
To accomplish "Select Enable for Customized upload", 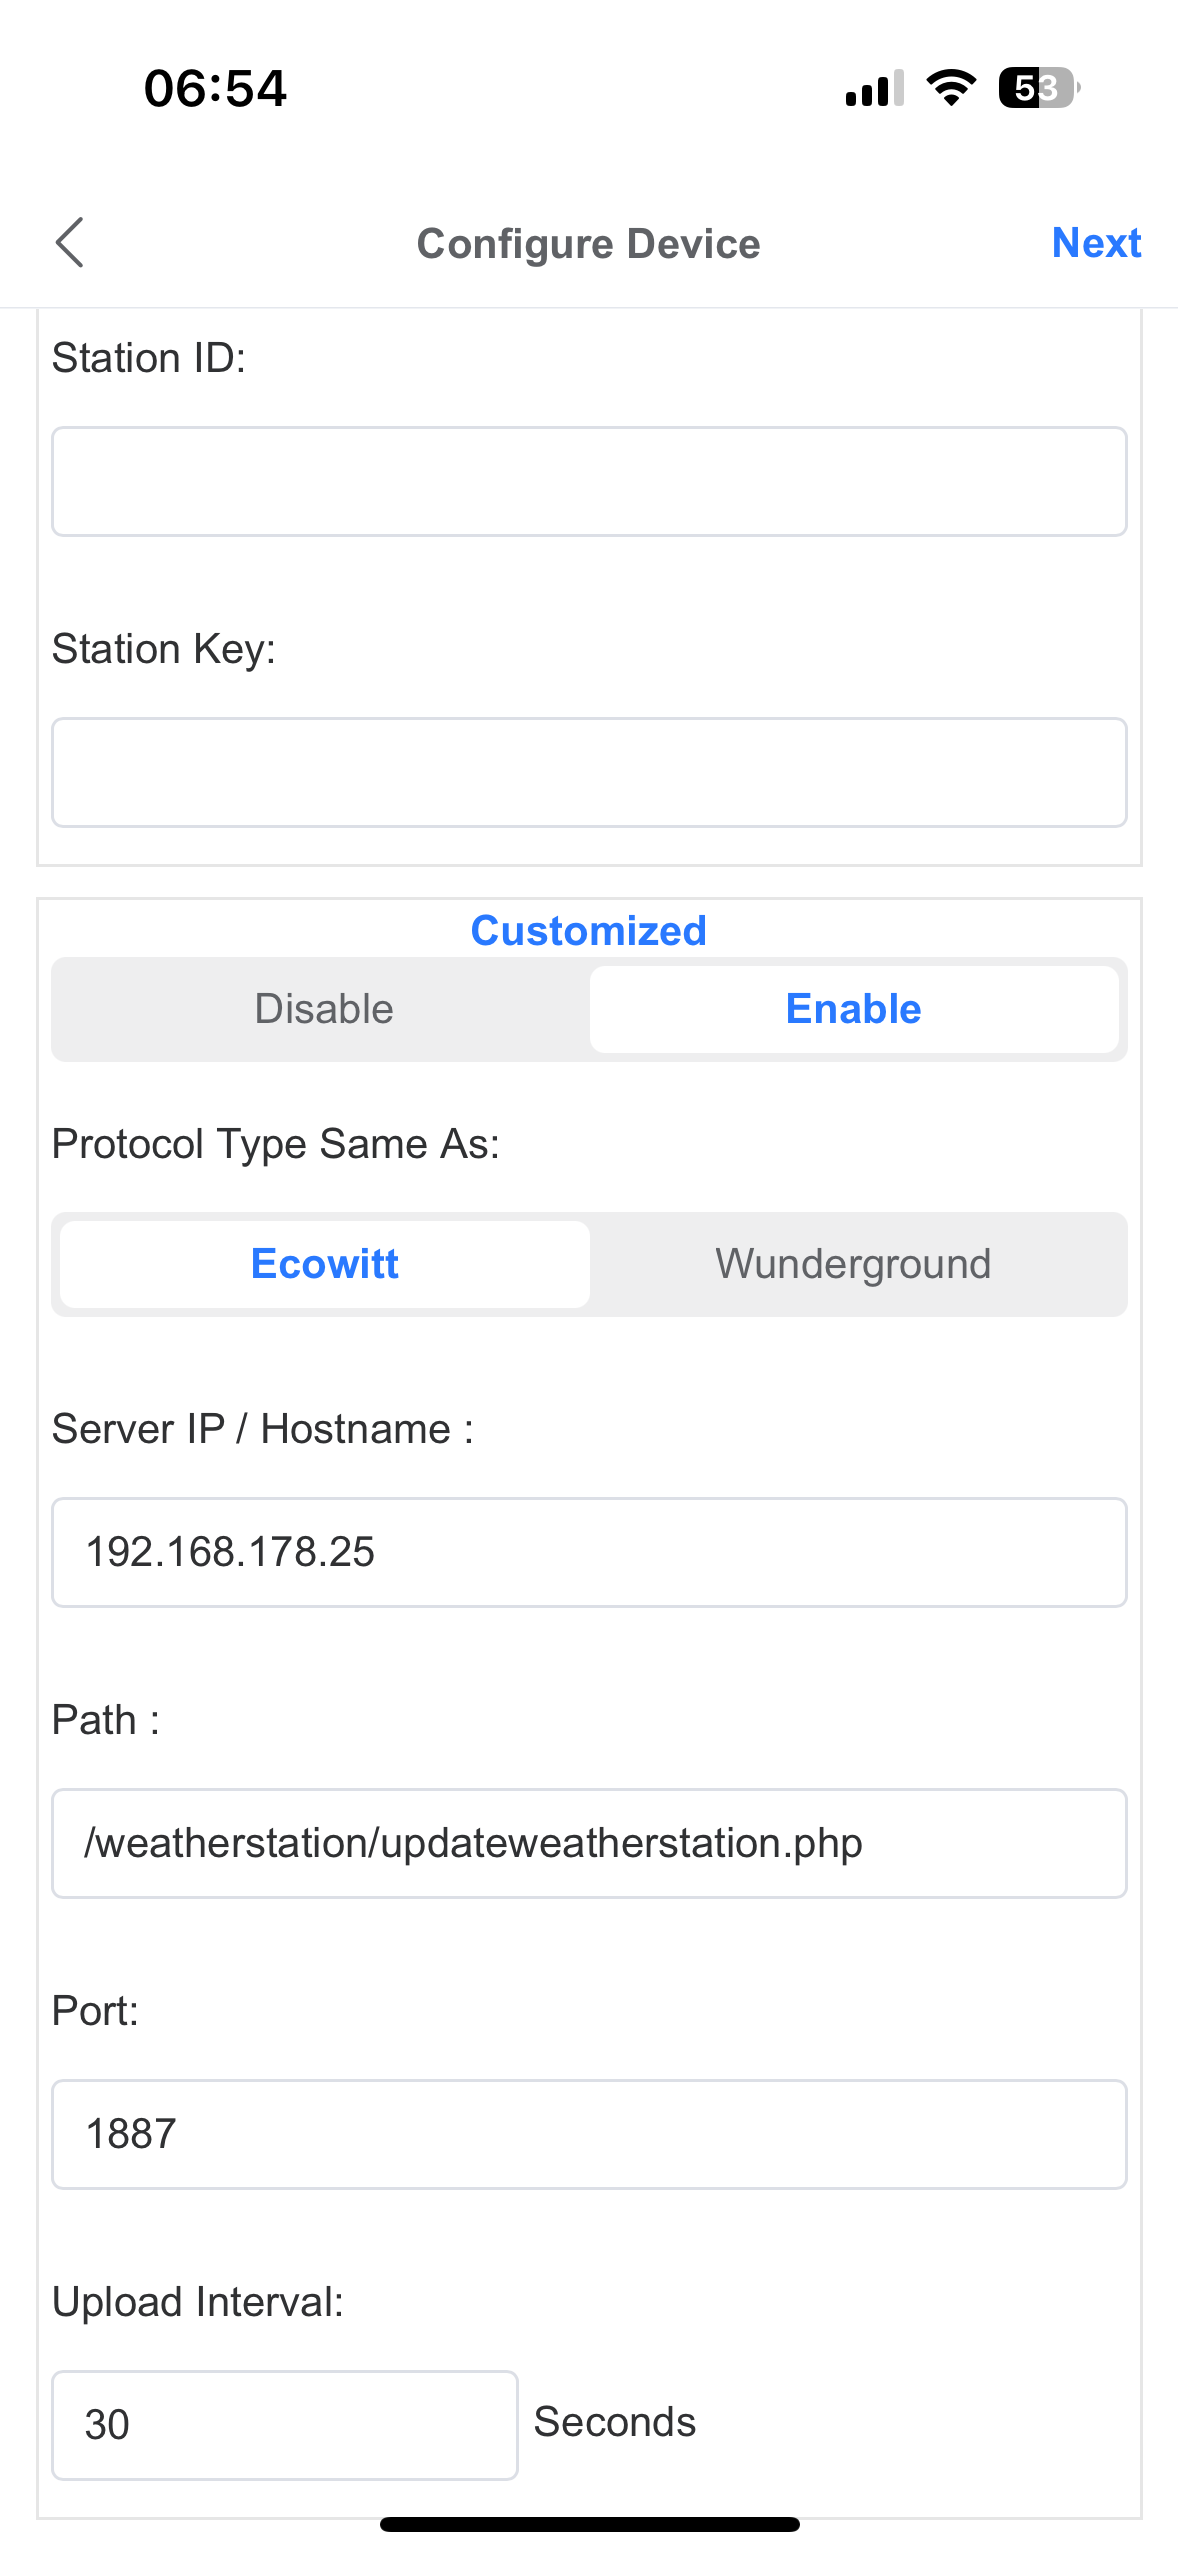I will tap(853, 1009).
